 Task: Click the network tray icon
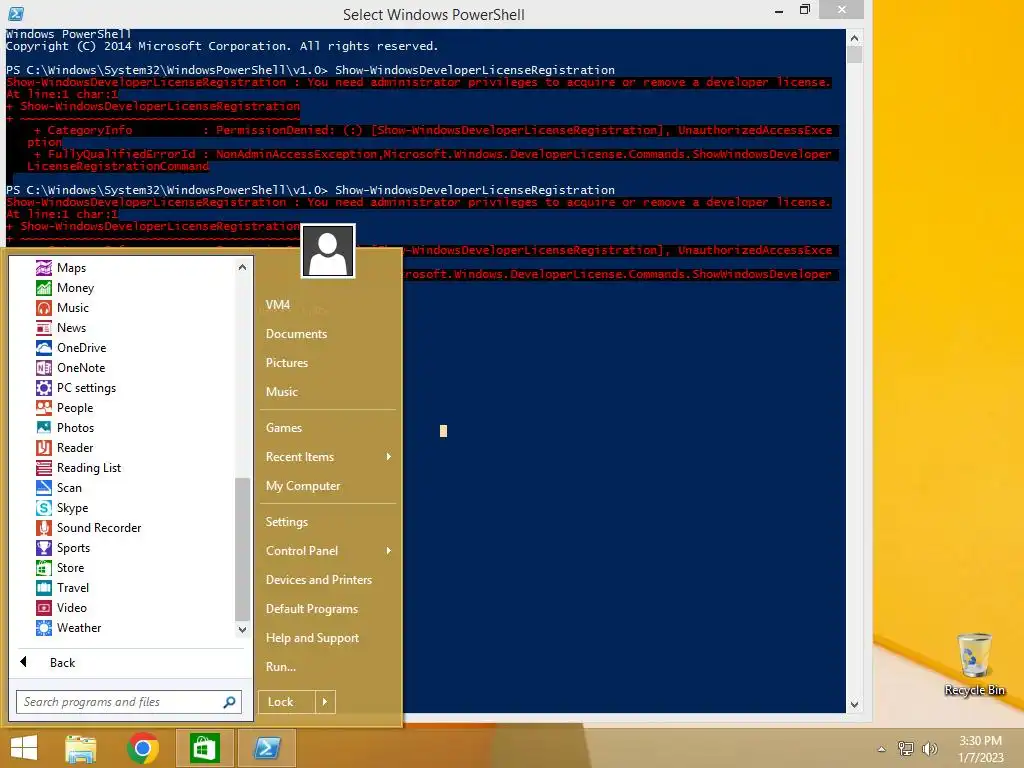point(906,748)
